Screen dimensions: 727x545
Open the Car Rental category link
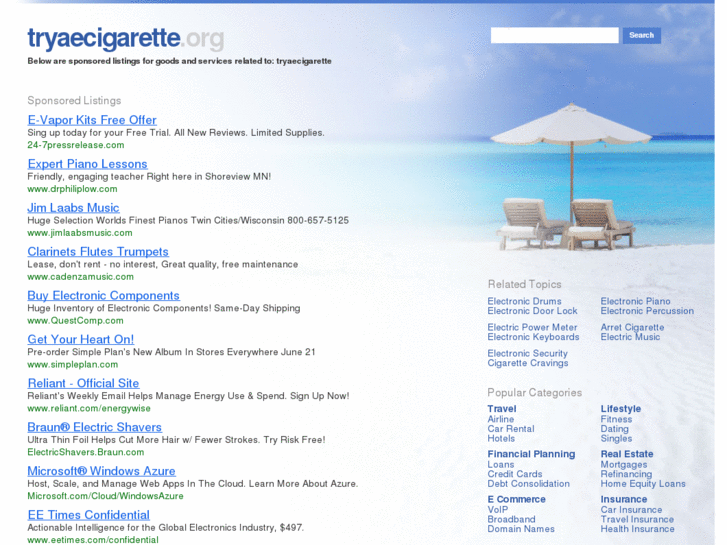tap(511, 429)
